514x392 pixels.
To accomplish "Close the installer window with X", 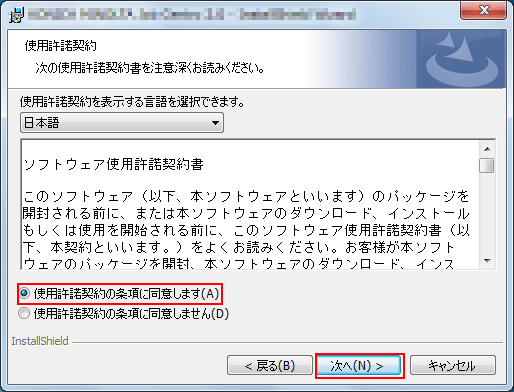I will (483, 10).
